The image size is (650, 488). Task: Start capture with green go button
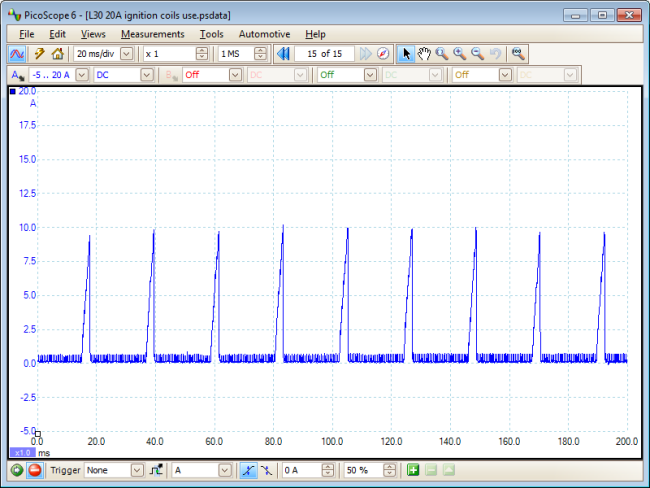click(17, 470)
